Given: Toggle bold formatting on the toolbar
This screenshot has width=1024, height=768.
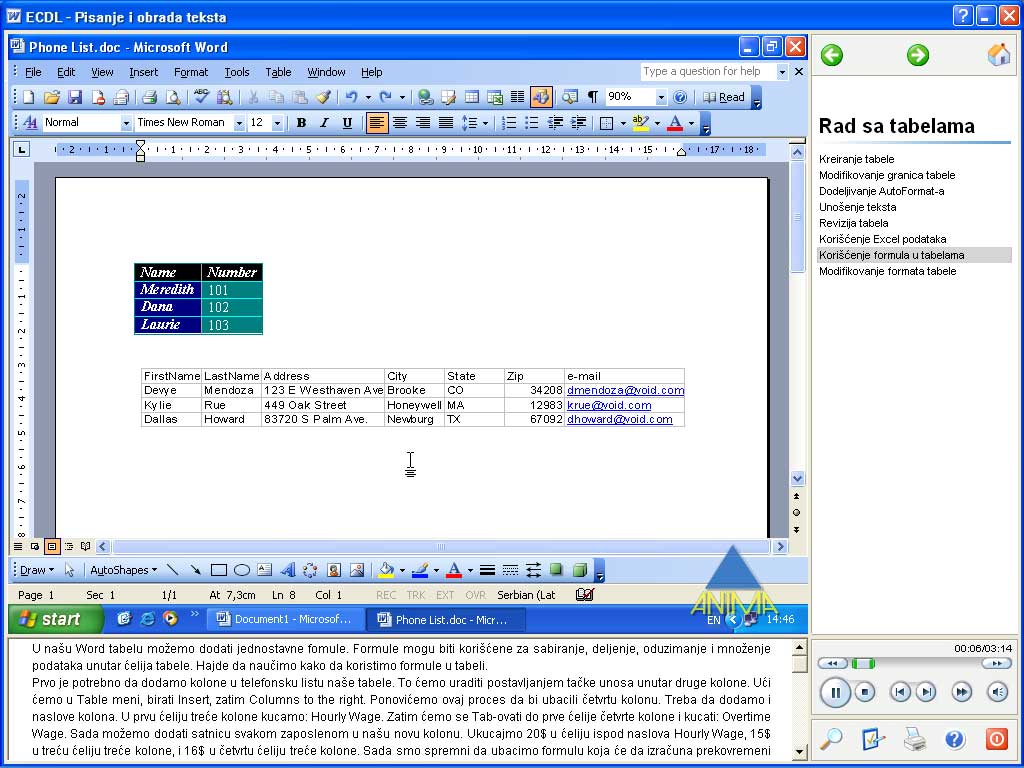Looking at the screenshot, I should (x=301, y=122).
